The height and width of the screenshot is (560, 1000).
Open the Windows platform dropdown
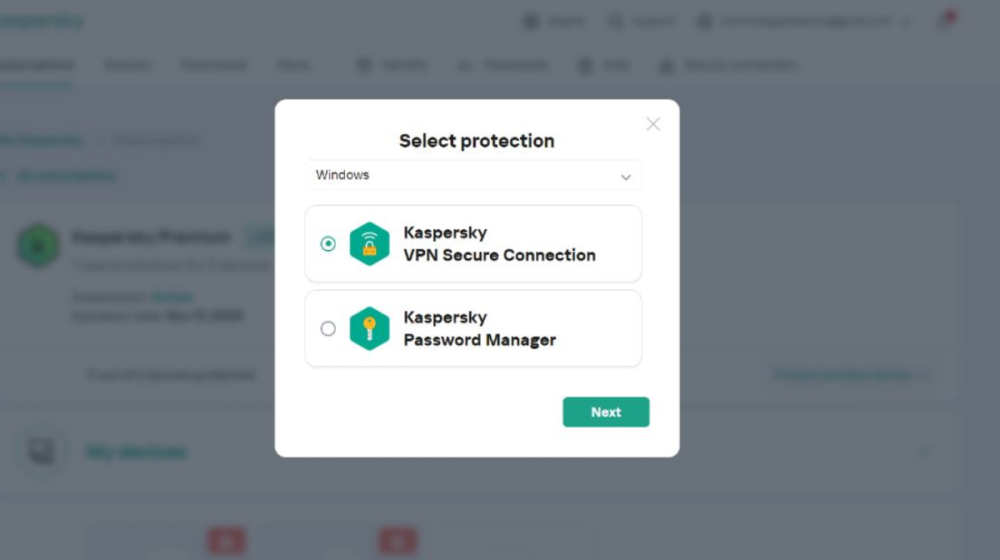click(473, 176)
